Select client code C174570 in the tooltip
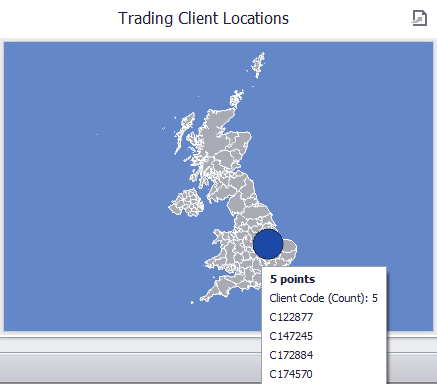Screen dimensions: 437x384 point(291,374)
